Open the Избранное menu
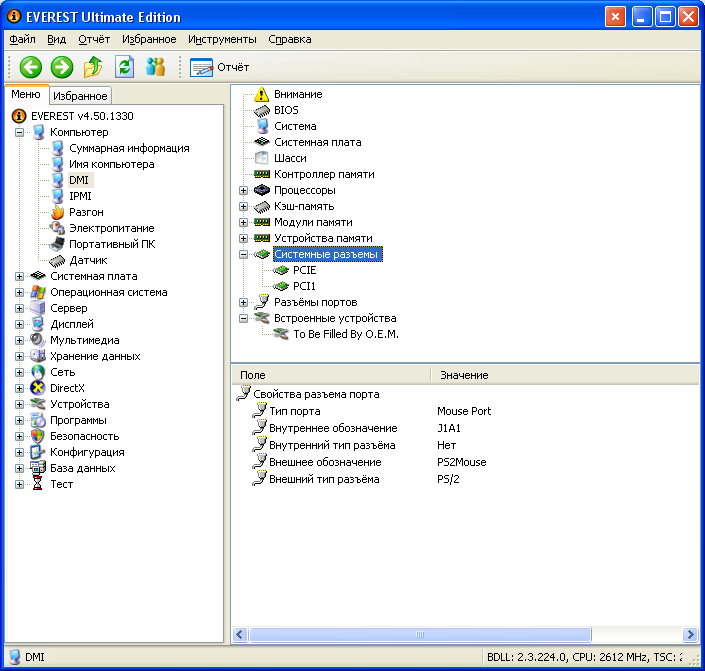The height and width of the screenshot is (671, 705). tap(149, 40)
